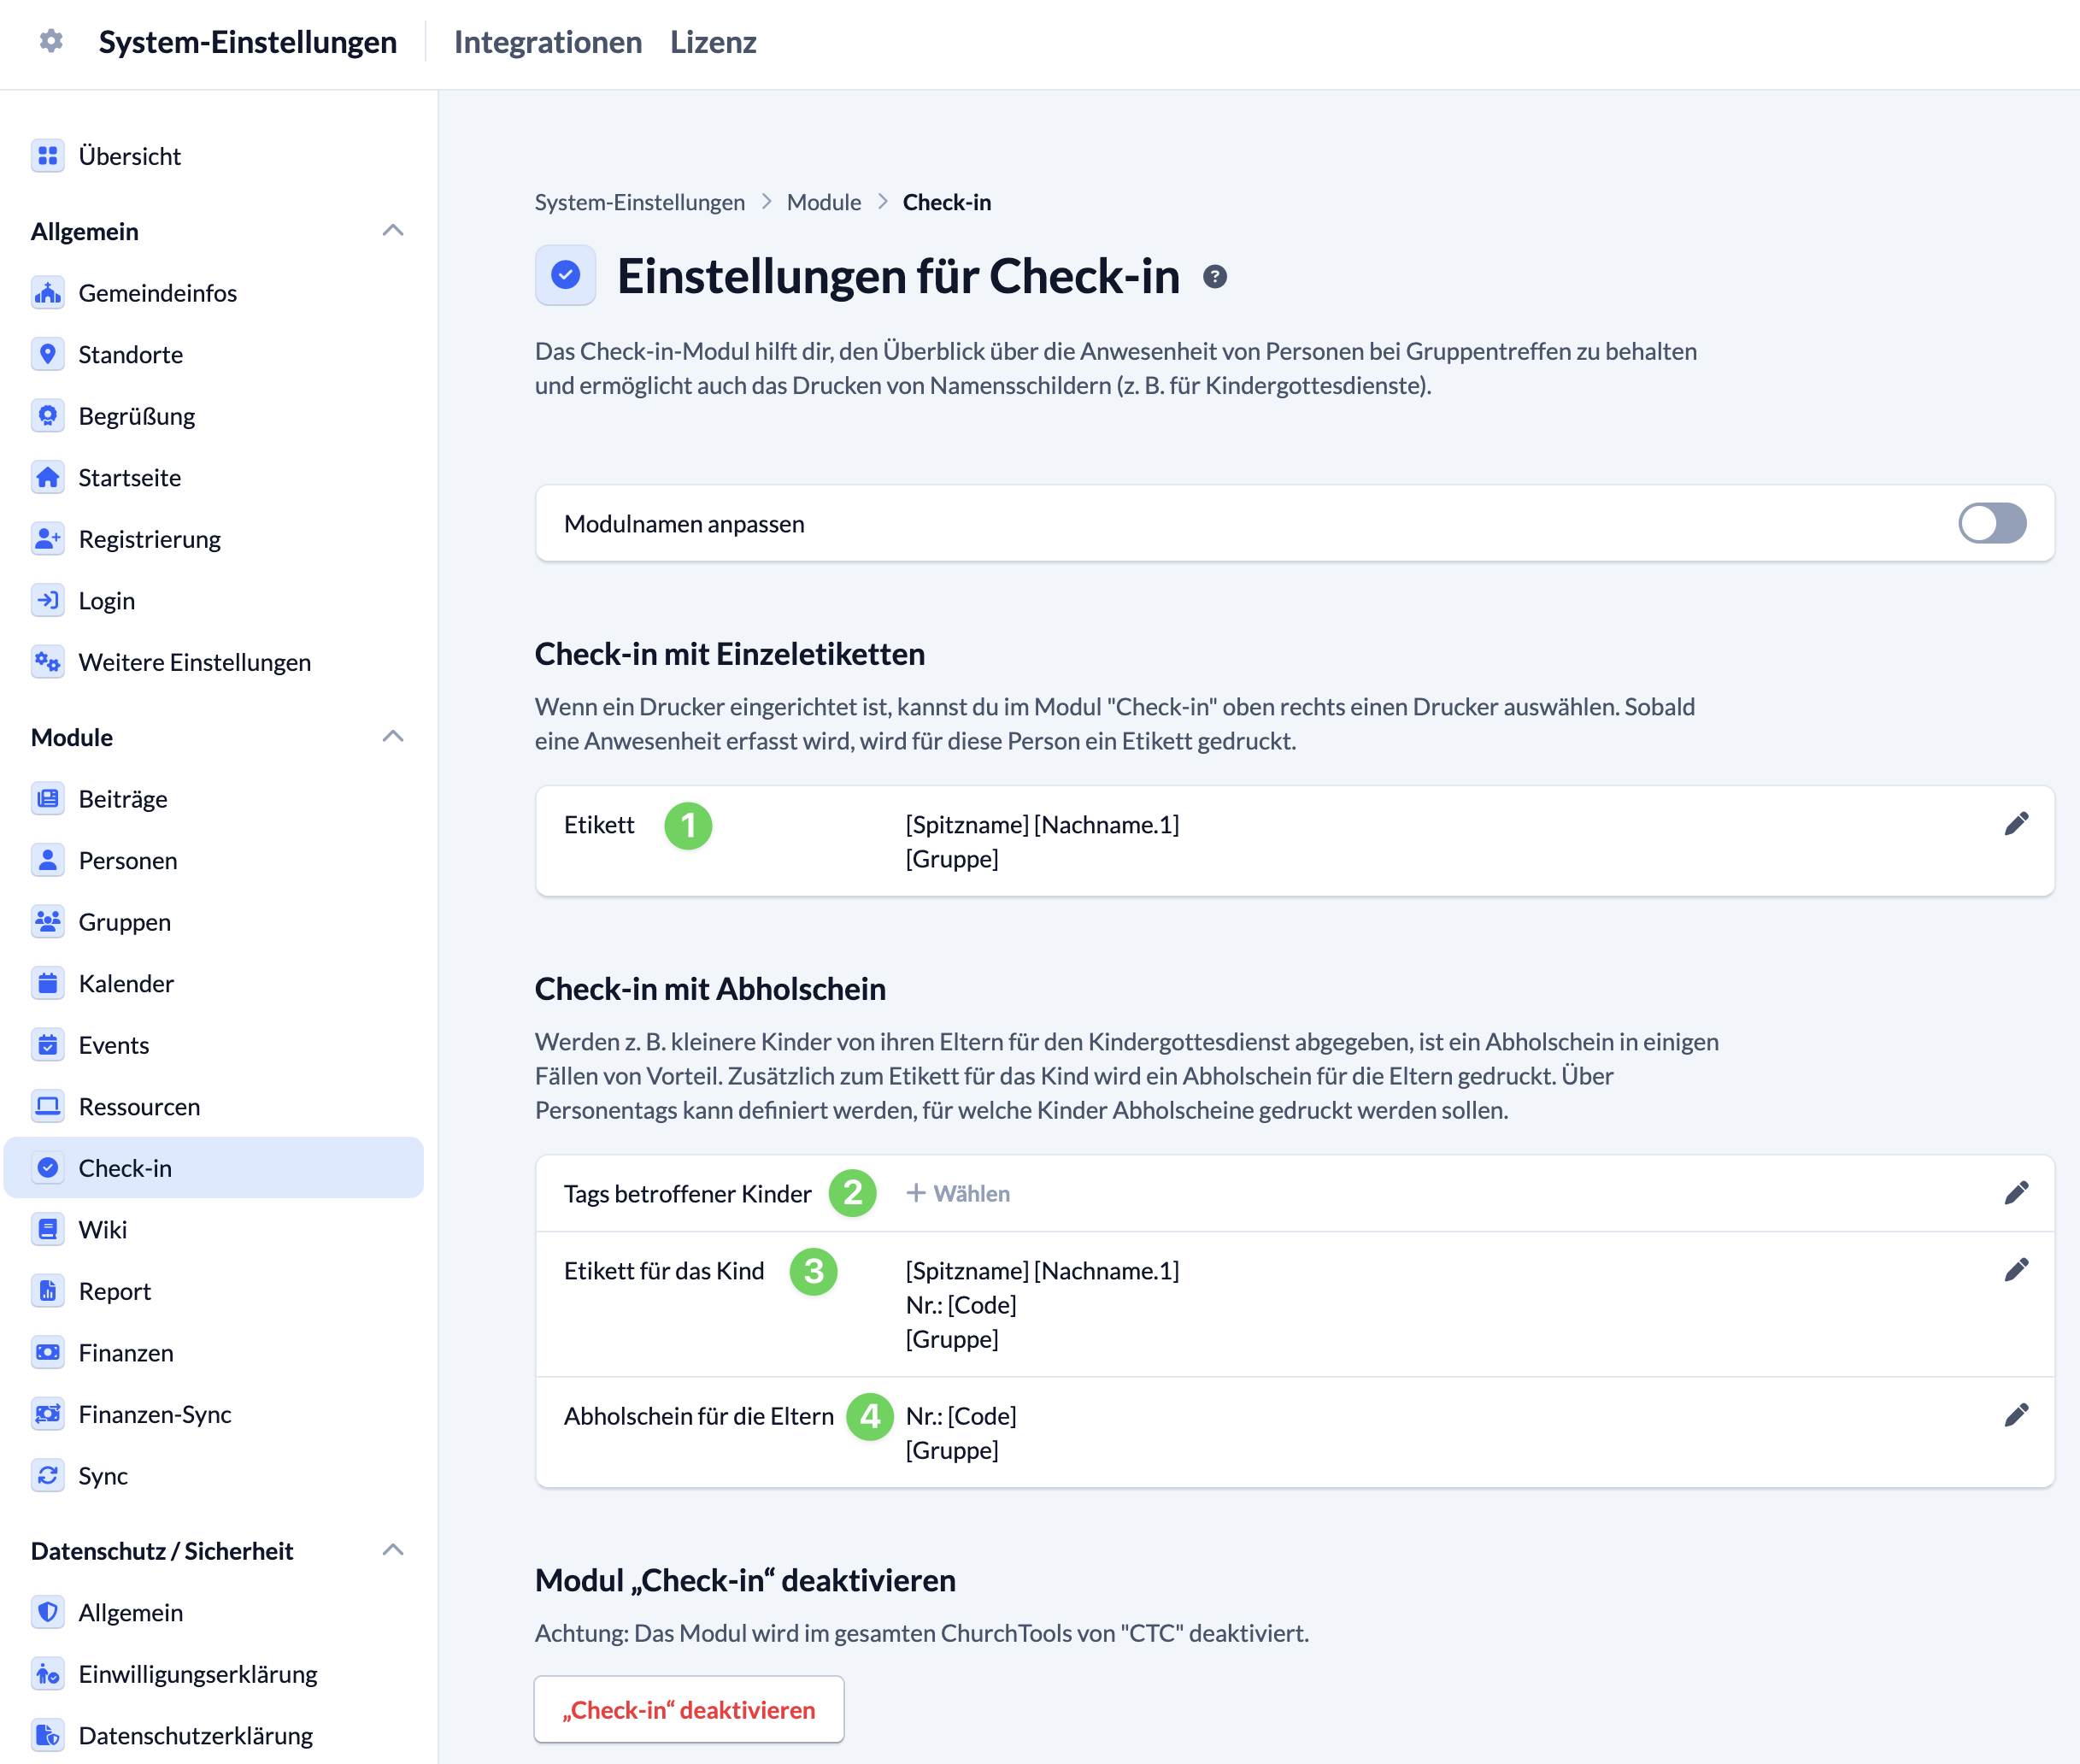Screen dimensions: 2080x1764
Task: Click + Wählen to choose child tags
Action: [x=958, y=1193]
